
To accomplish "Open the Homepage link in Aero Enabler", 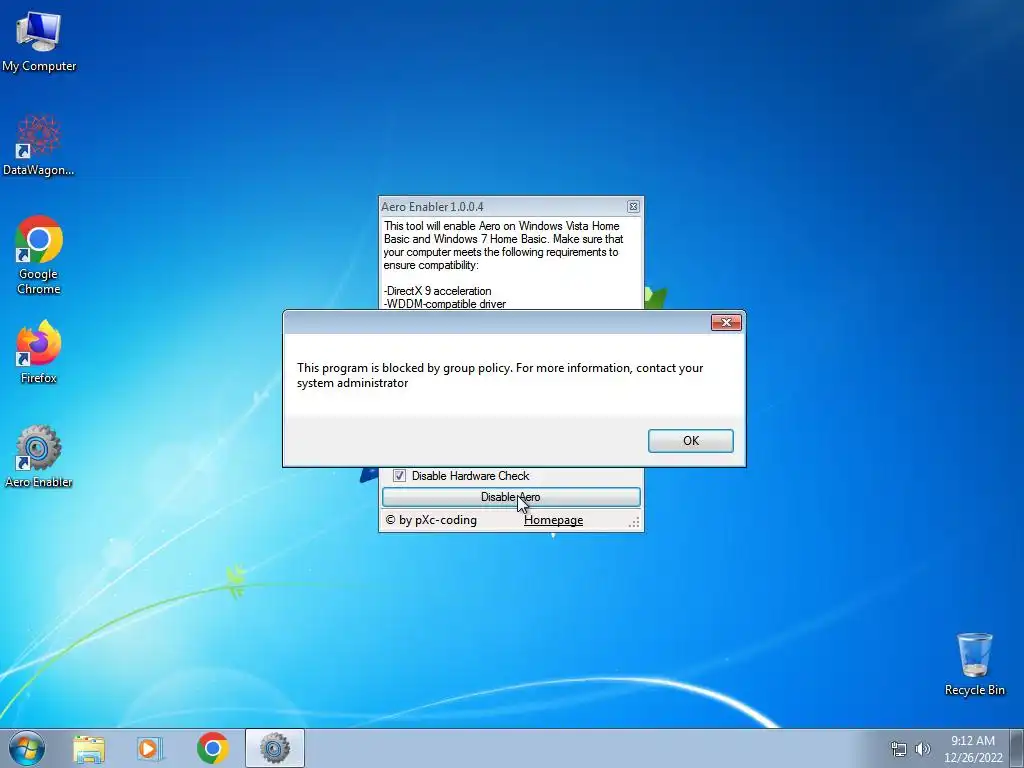I will pyautogui.click(x=553, y=520).
